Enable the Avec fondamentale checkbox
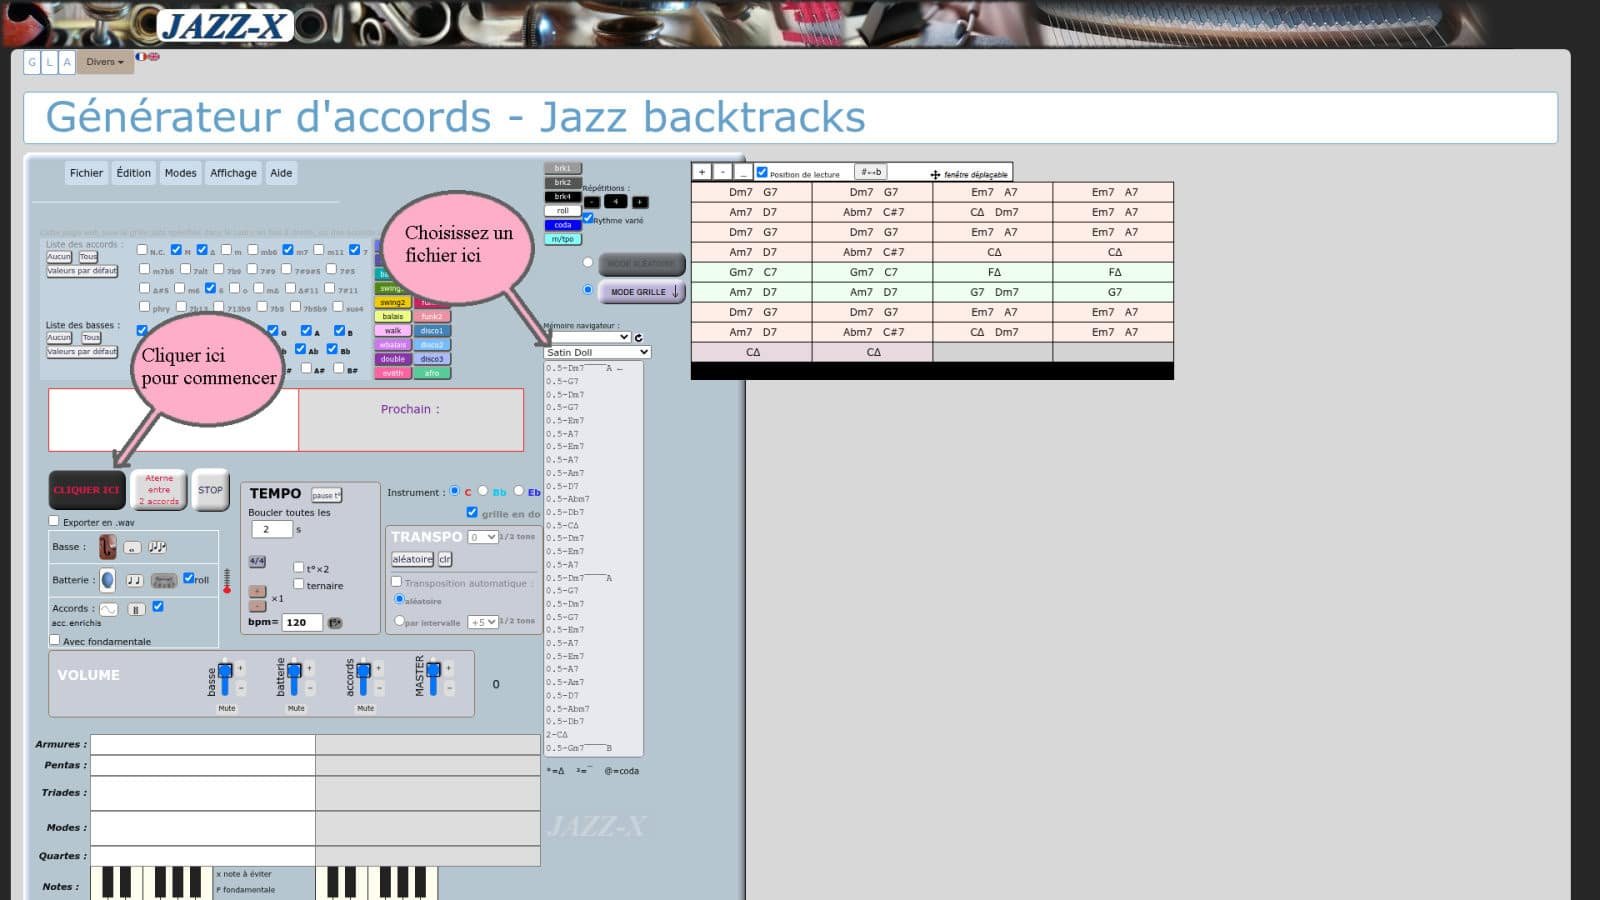This screenshot has width=1600, height=900. 54,640
